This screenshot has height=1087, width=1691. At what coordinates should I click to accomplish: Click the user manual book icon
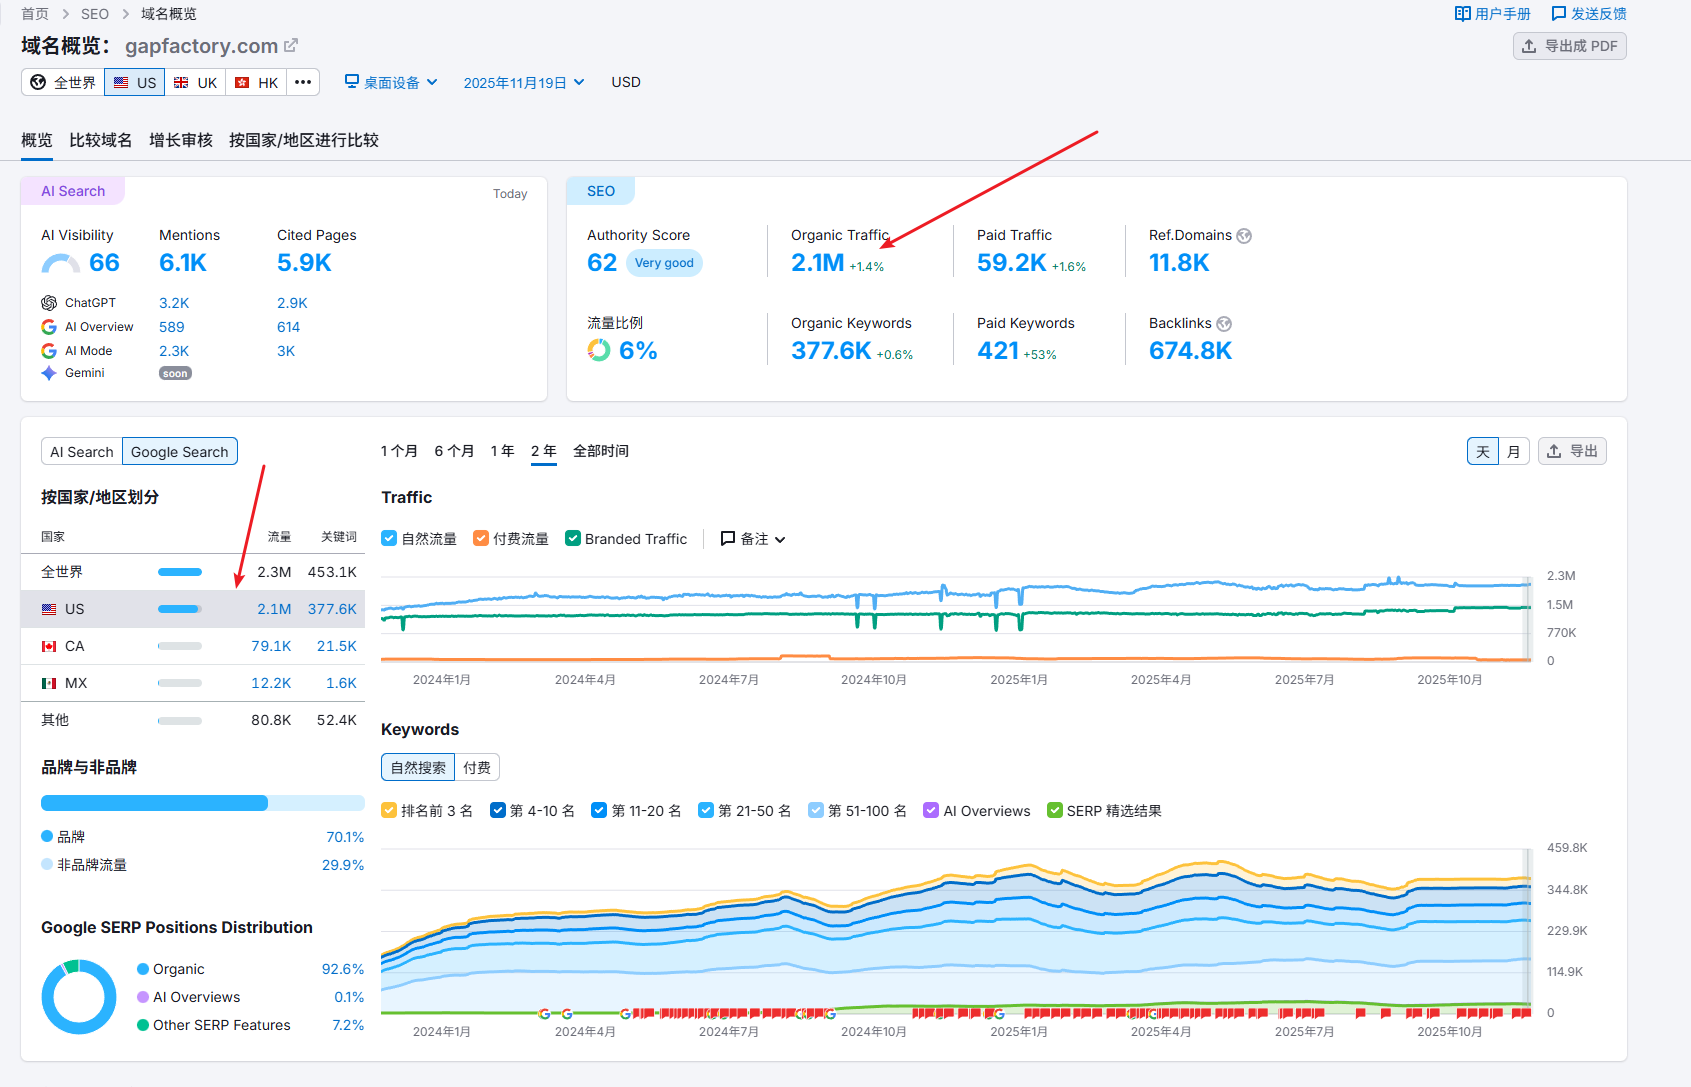(x=1462, y=14)
